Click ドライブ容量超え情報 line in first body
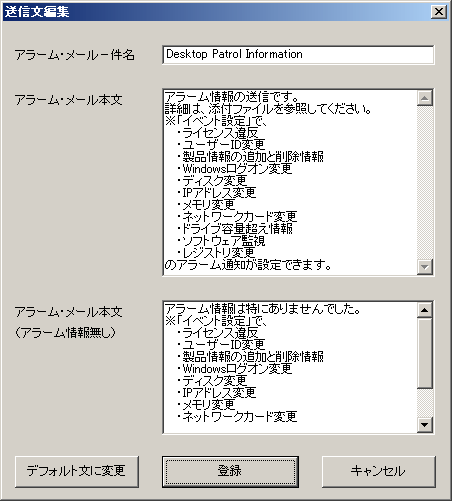 pos(235,229)
